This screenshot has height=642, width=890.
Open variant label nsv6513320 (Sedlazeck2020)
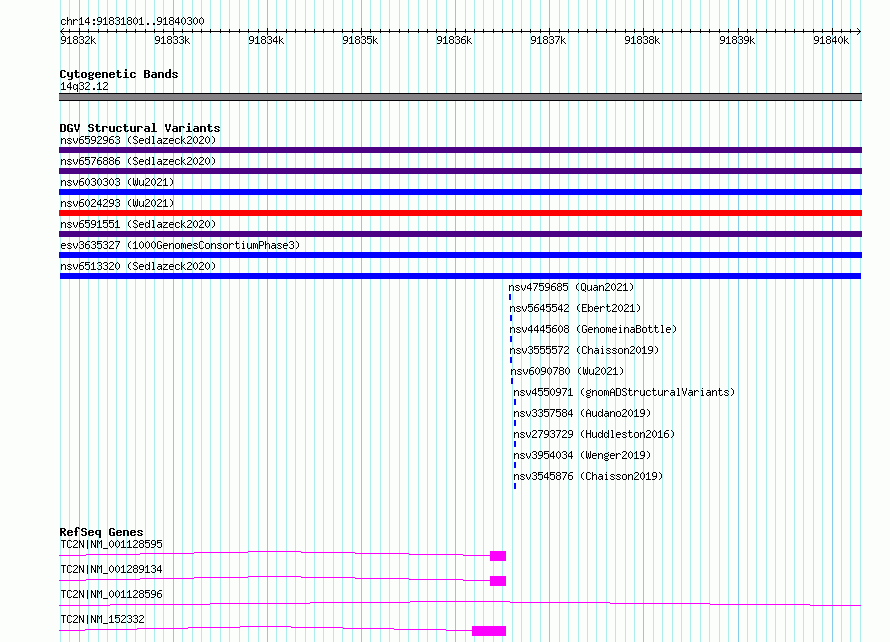[x=138, y=266]
